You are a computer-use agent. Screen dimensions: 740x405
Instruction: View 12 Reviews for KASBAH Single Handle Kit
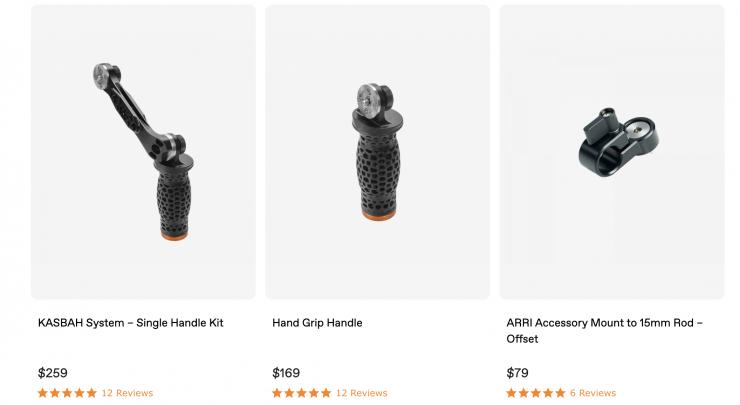pyautogui.click(x=127, y=393)
